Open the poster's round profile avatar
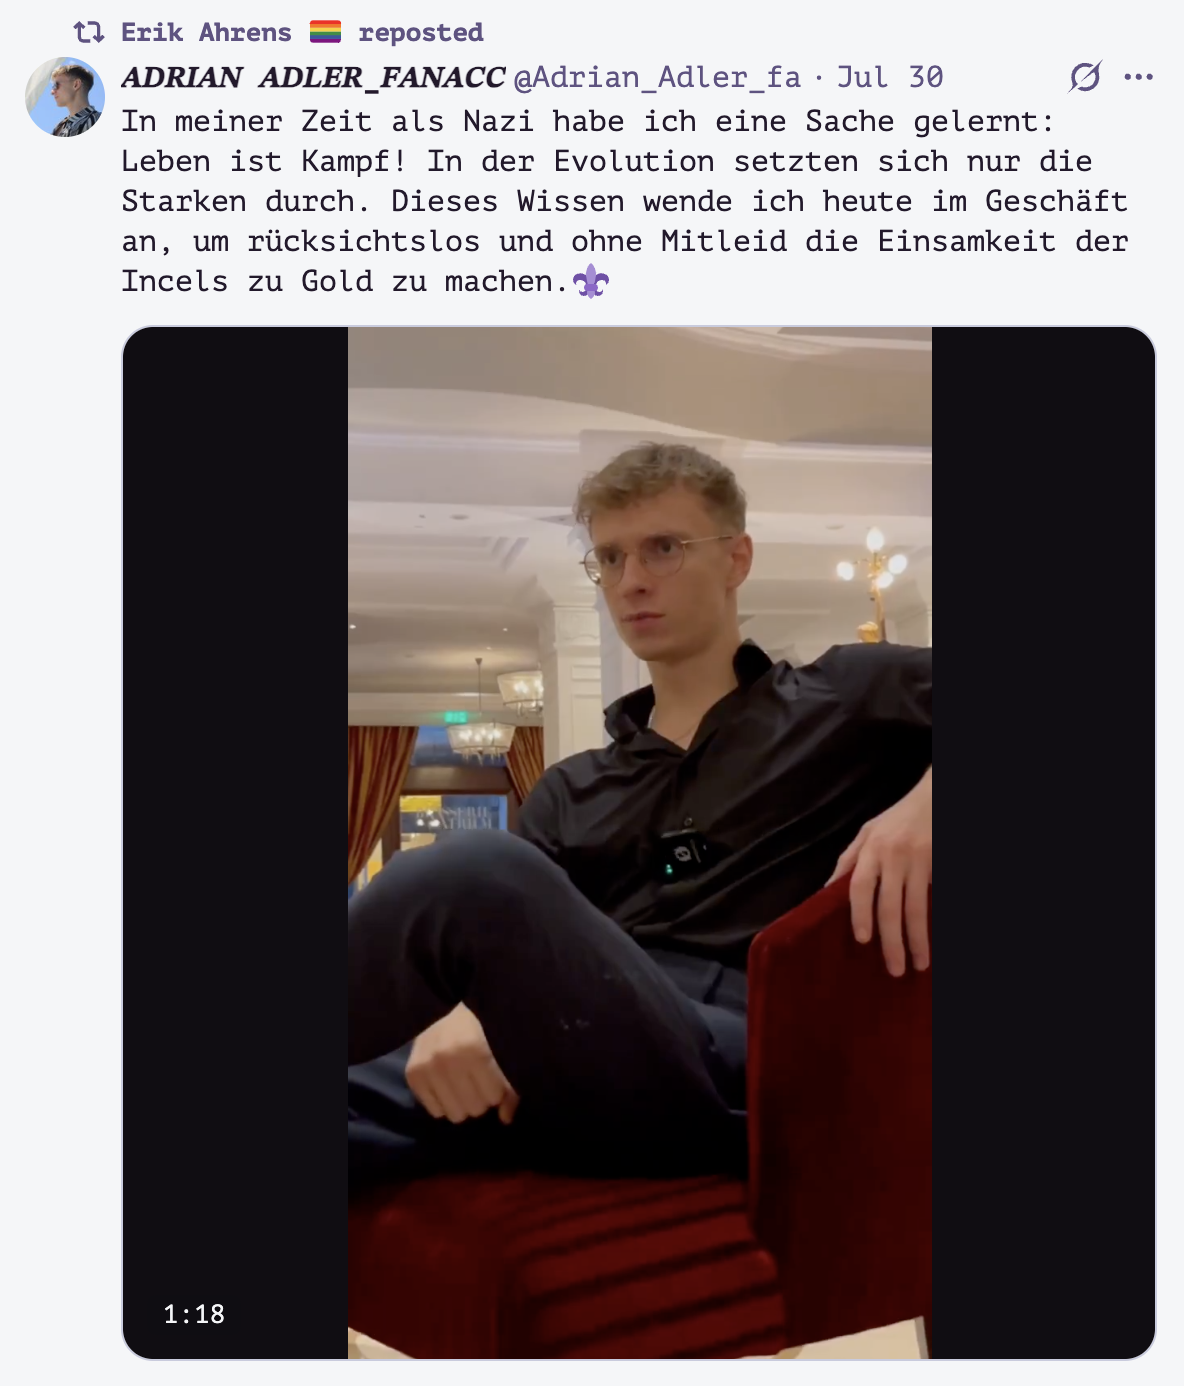The width and height of the screenshot is (1184, 1386). (65, 97)
